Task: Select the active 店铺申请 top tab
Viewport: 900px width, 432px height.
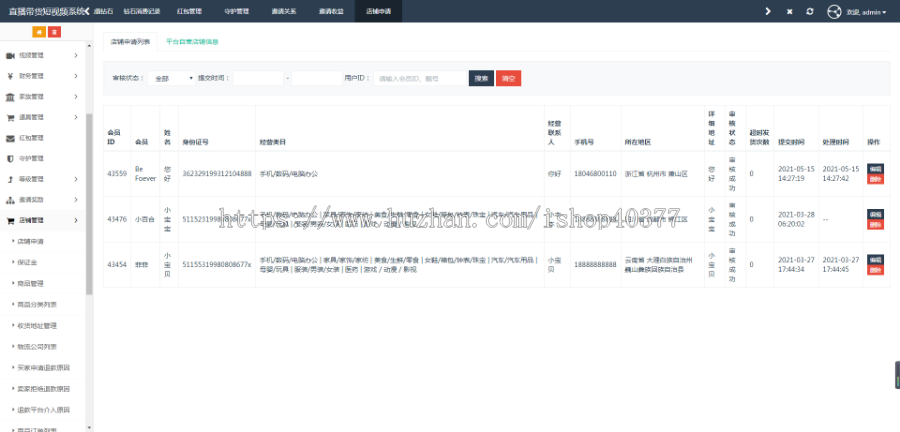Action: [x=379, y=11]
